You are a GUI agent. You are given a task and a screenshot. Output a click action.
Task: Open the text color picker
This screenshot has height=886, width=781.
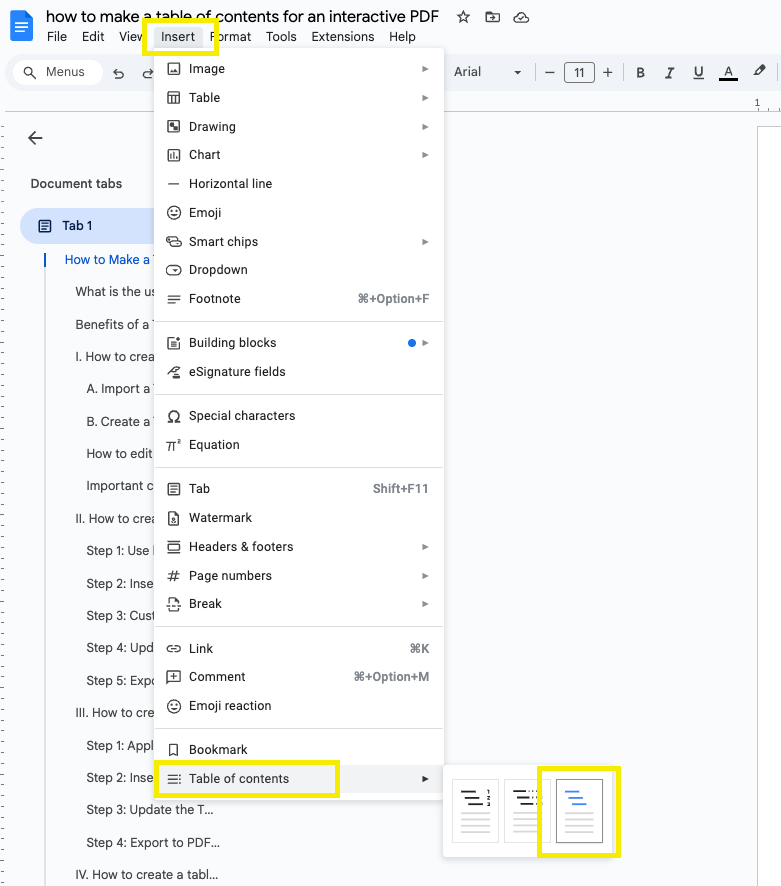728,72
